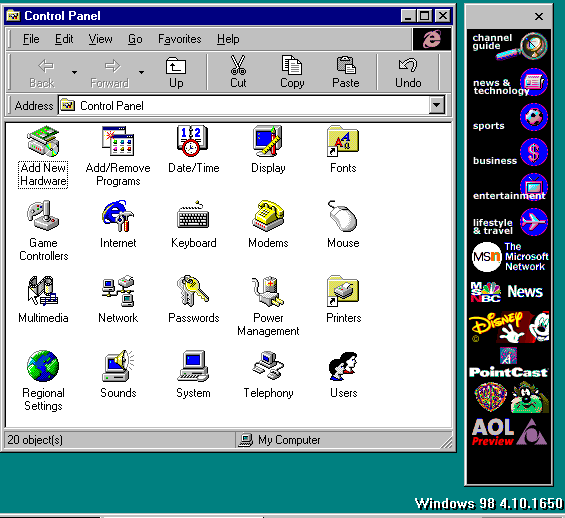Select the Telephony icon

(x=268, y=366)
